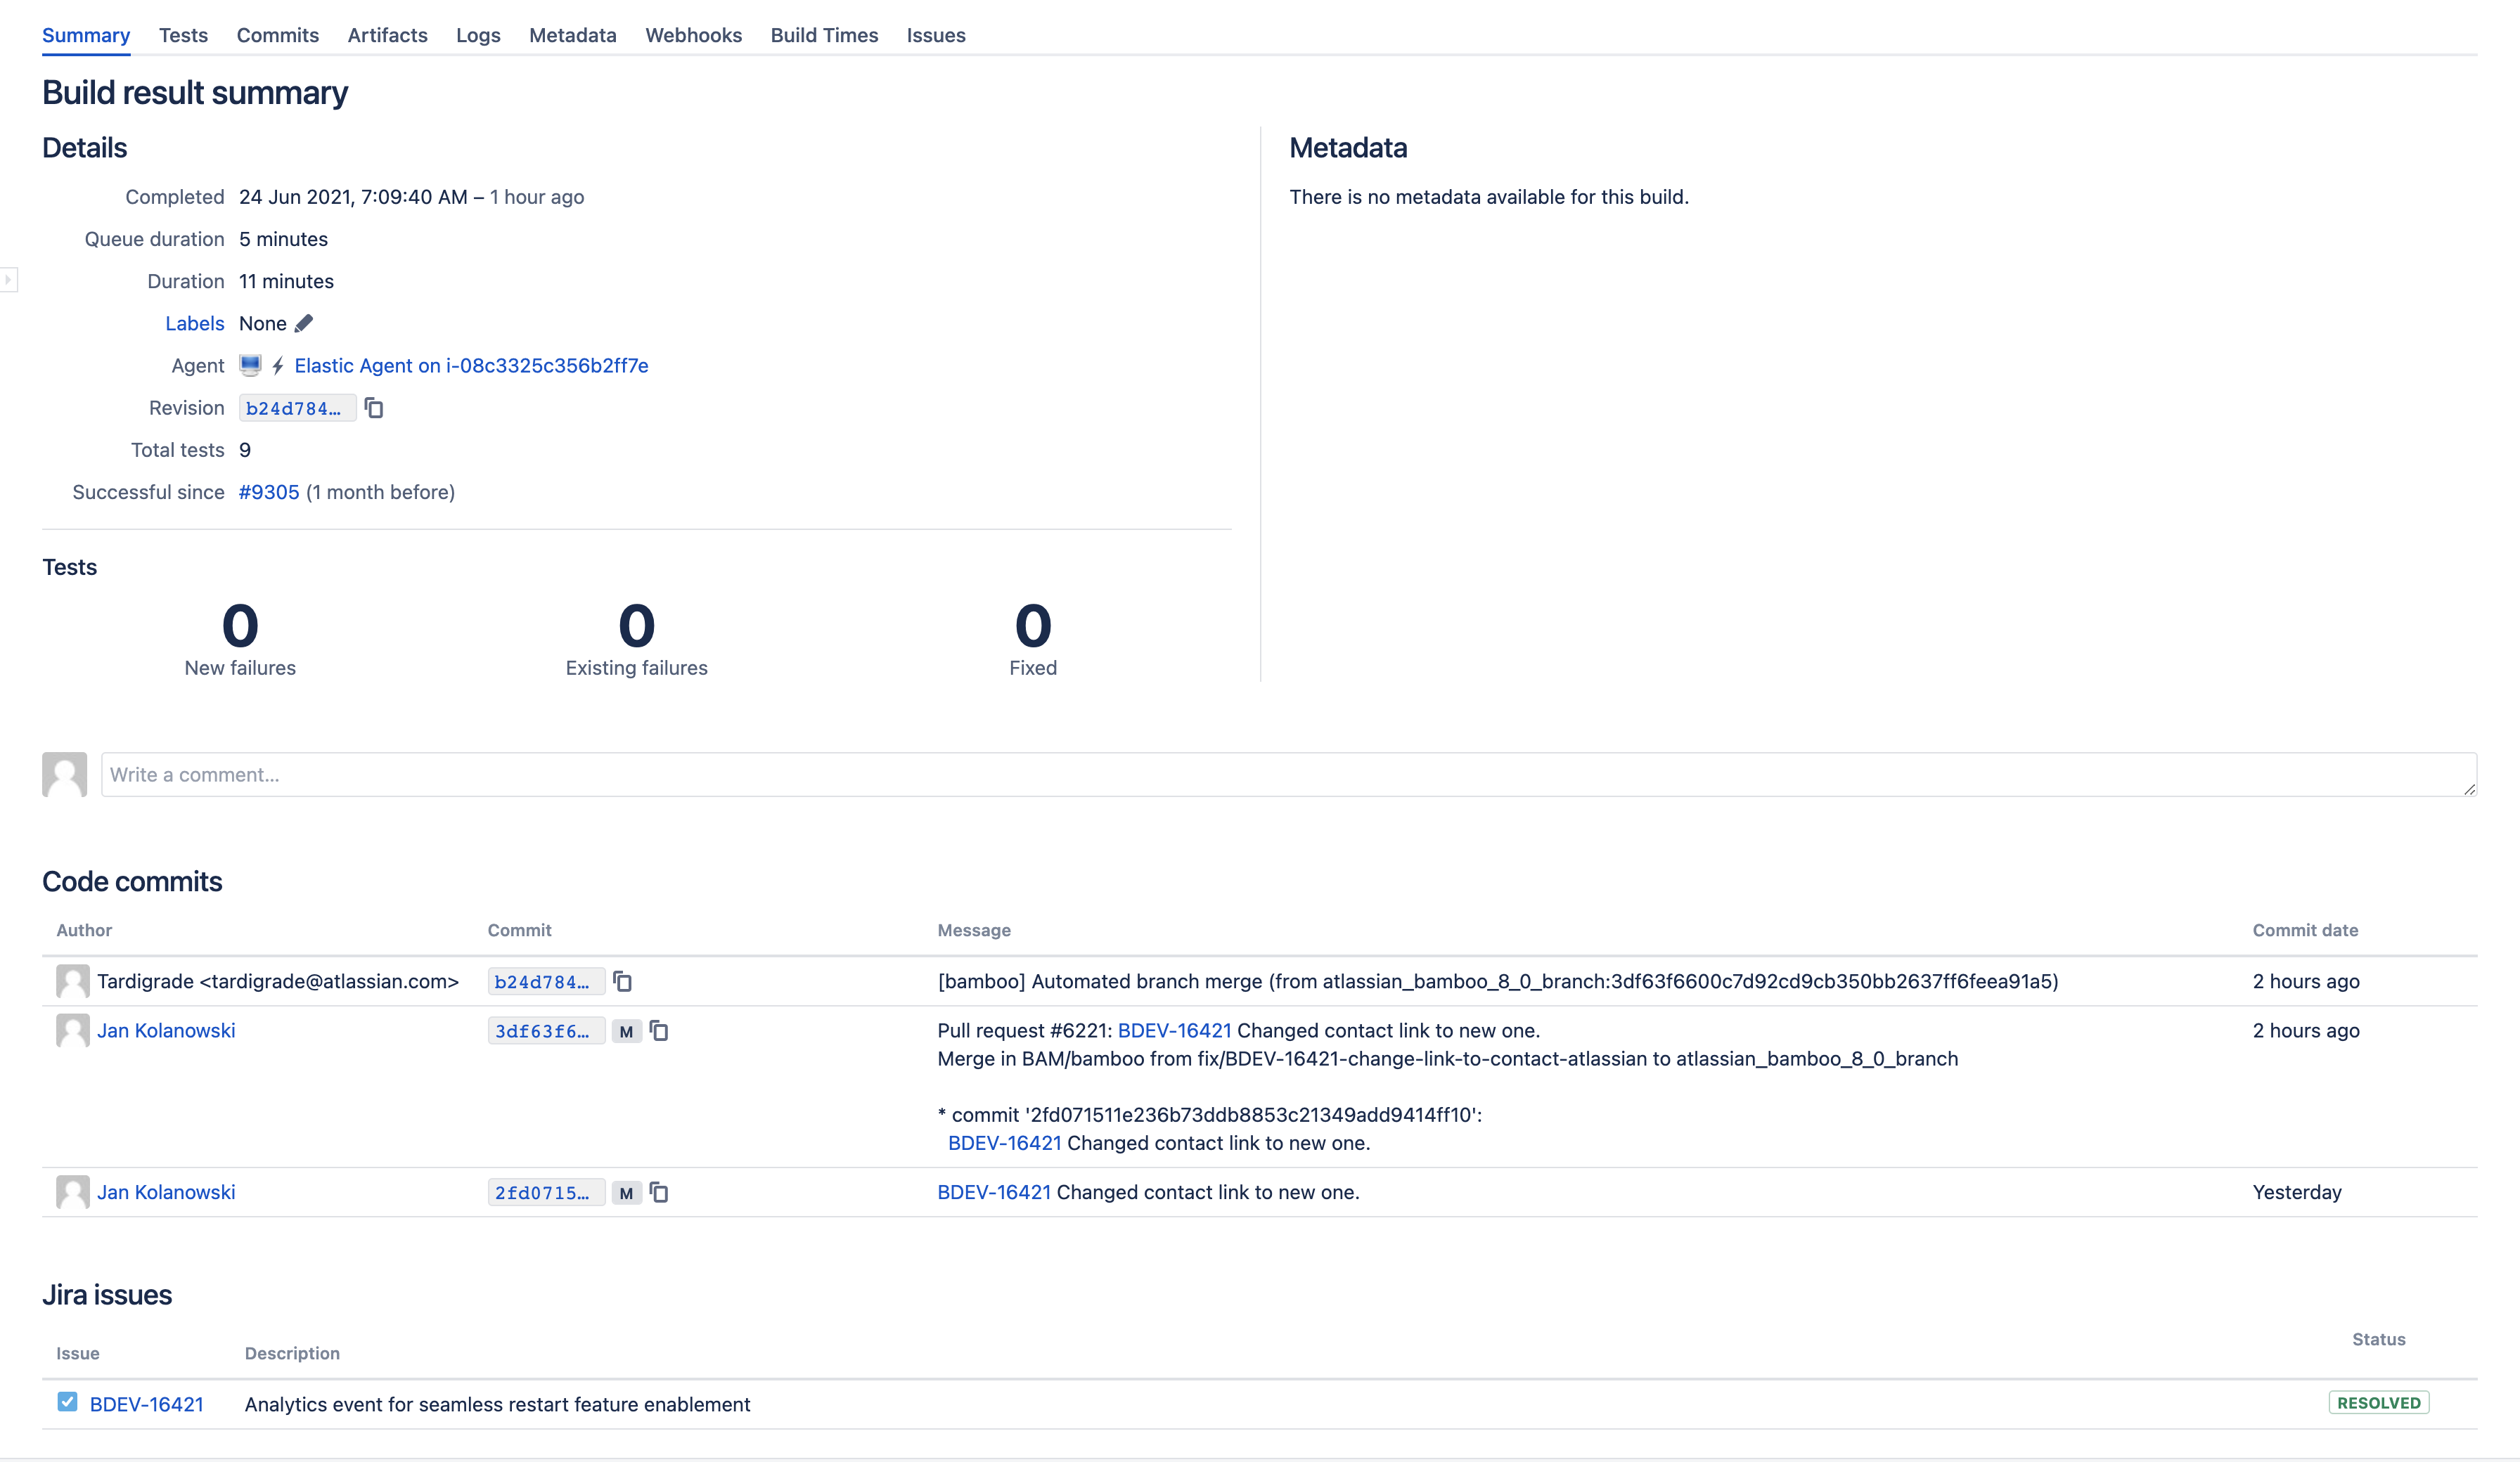This screenshot has height=1462, width=2520.
Task: Copy commit hash for 3df63f6 commit
Action: pyautogui.click(x=659, y=1030)
